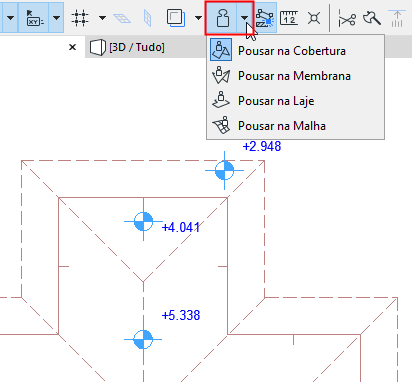Click the Gravity weight toolbar icon
The height and width of the screenshot is (382, 412).
222,18
